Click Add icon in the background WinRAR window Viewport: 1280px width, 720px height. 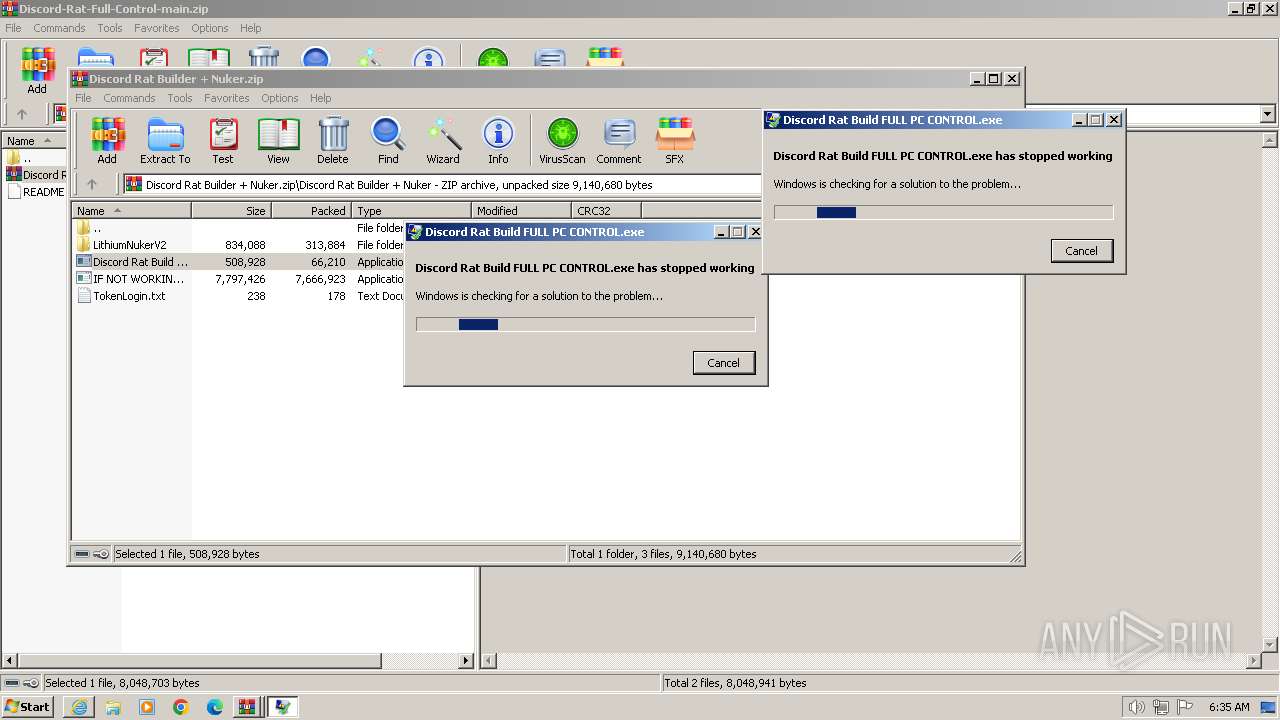point(37,71)
